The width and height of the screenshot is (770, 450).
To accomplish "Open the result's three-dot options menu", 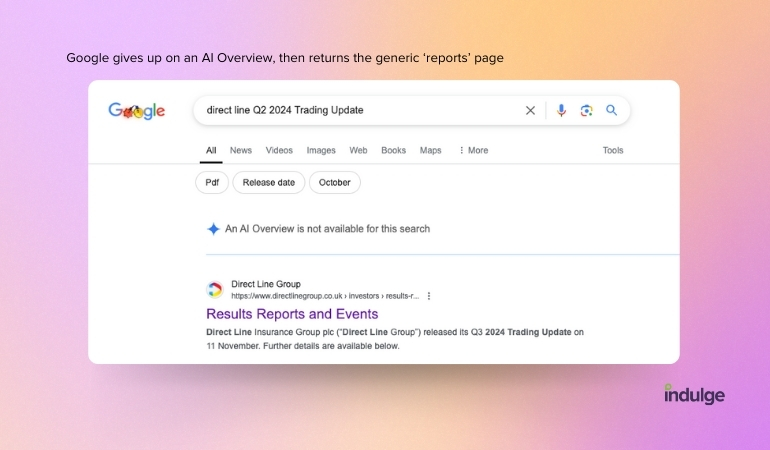I will pos(429,296).
